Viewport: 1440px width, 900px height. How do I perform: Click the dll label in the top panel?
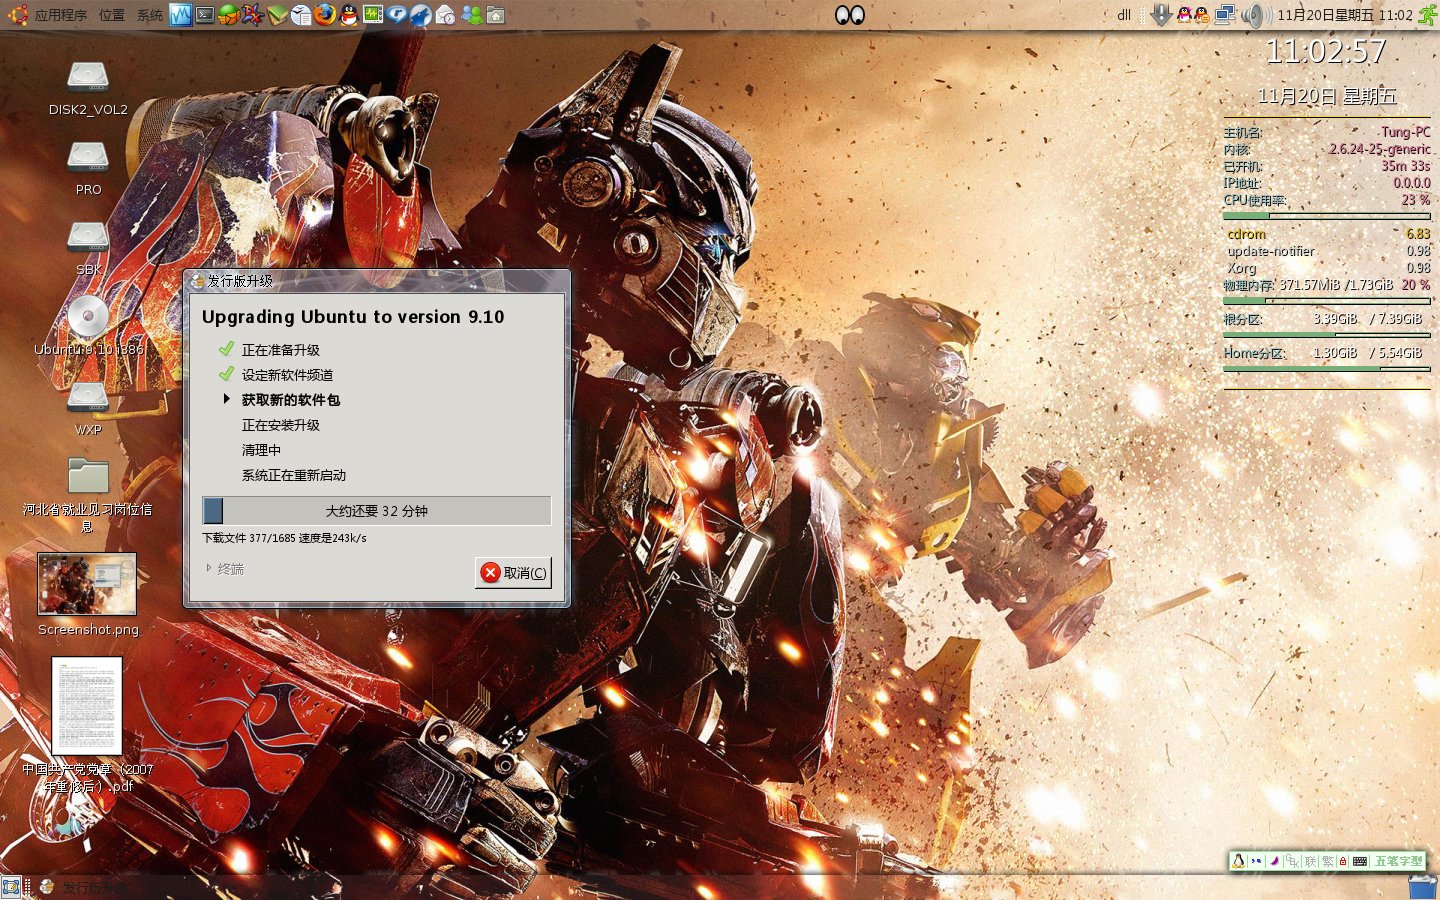[1124, 15]
